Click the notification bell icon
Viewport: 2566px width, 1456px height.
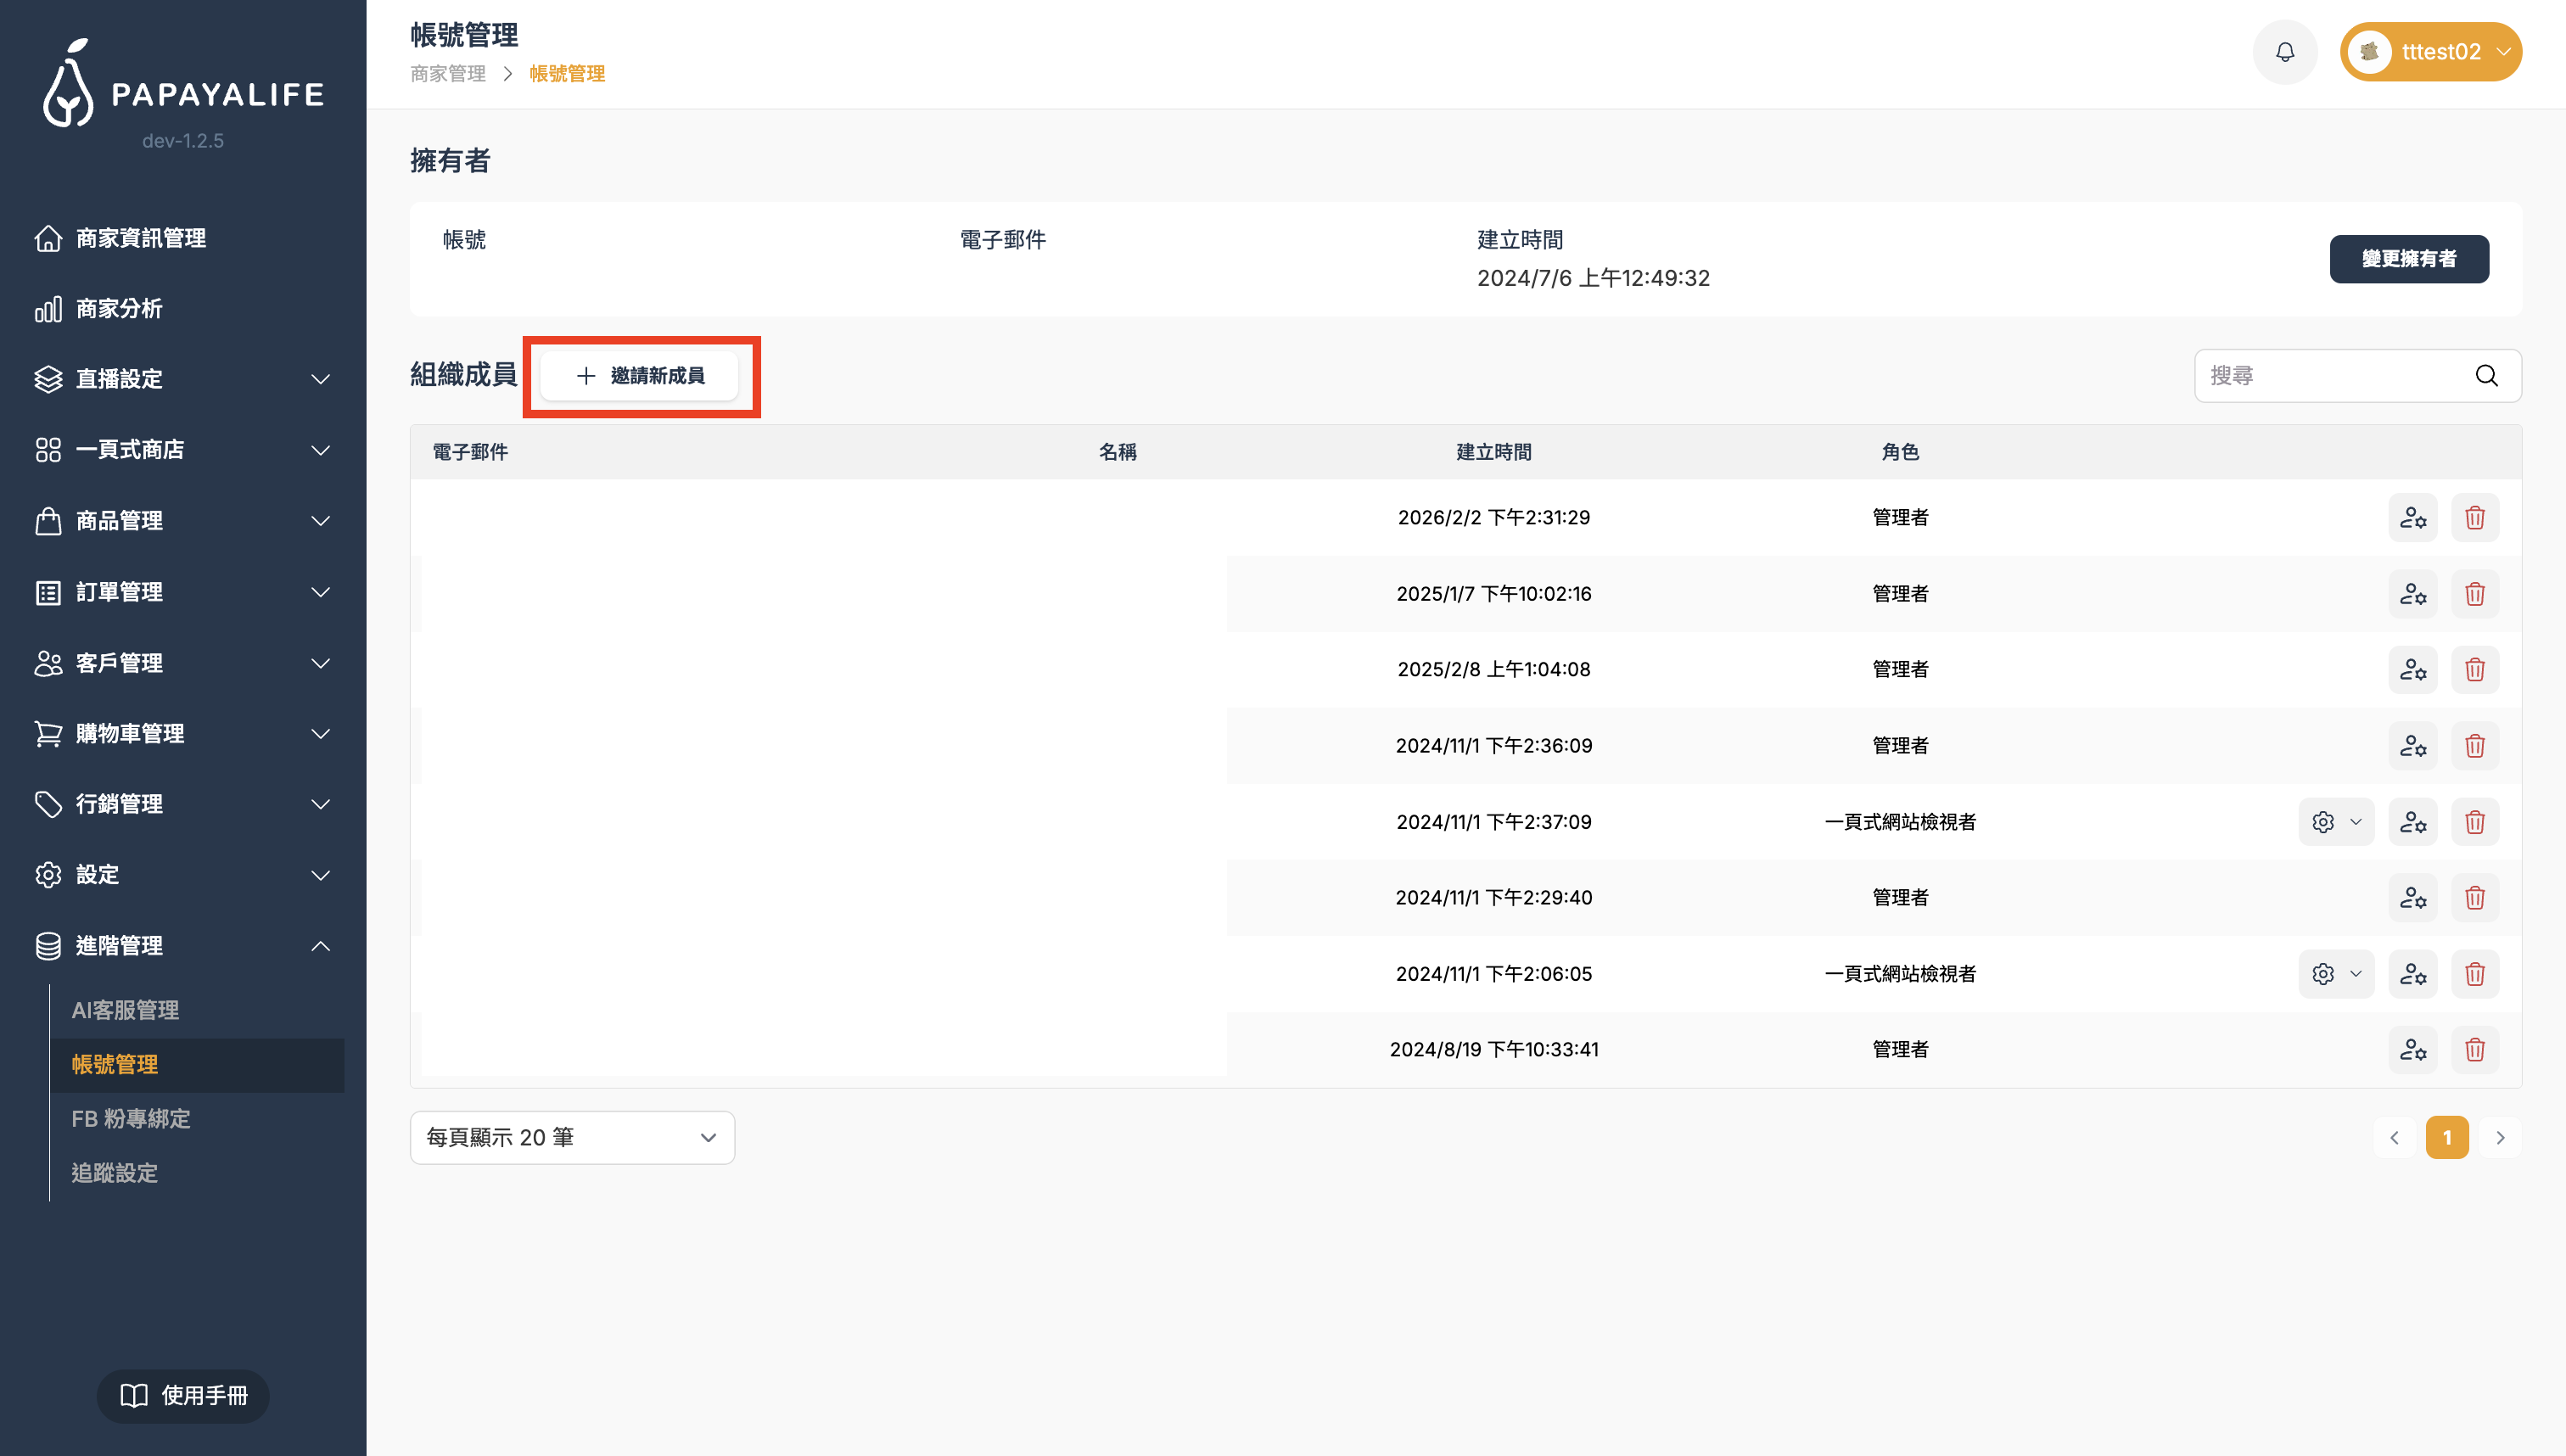[2285, 52]
